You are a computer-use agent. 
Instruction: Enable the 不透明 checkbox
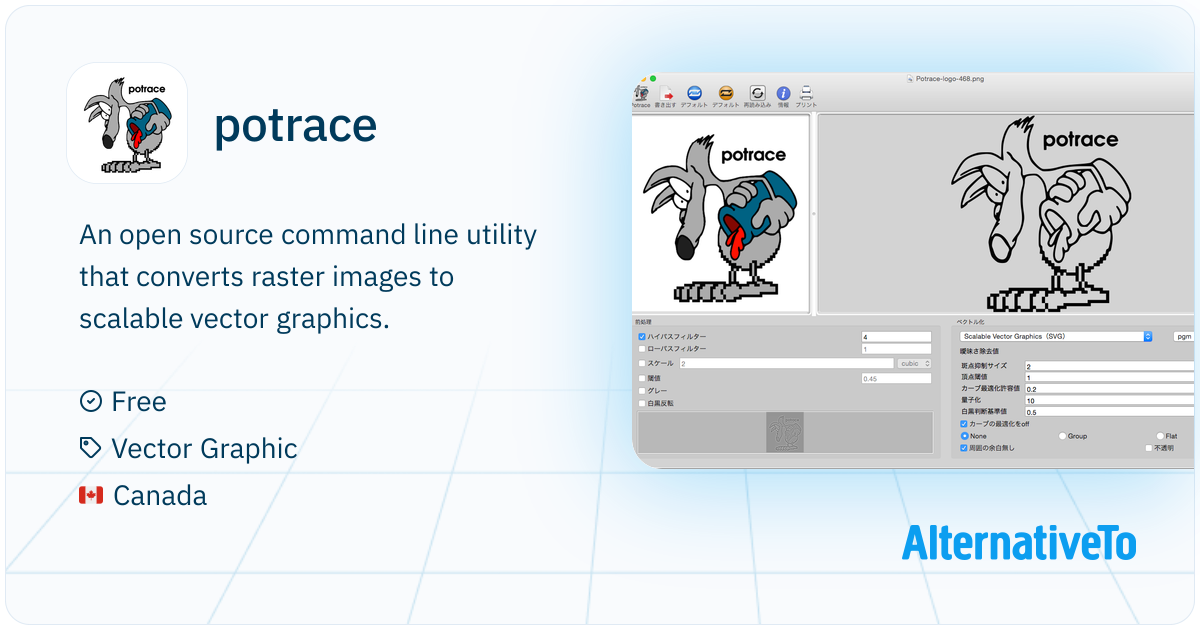(1149, 448)
